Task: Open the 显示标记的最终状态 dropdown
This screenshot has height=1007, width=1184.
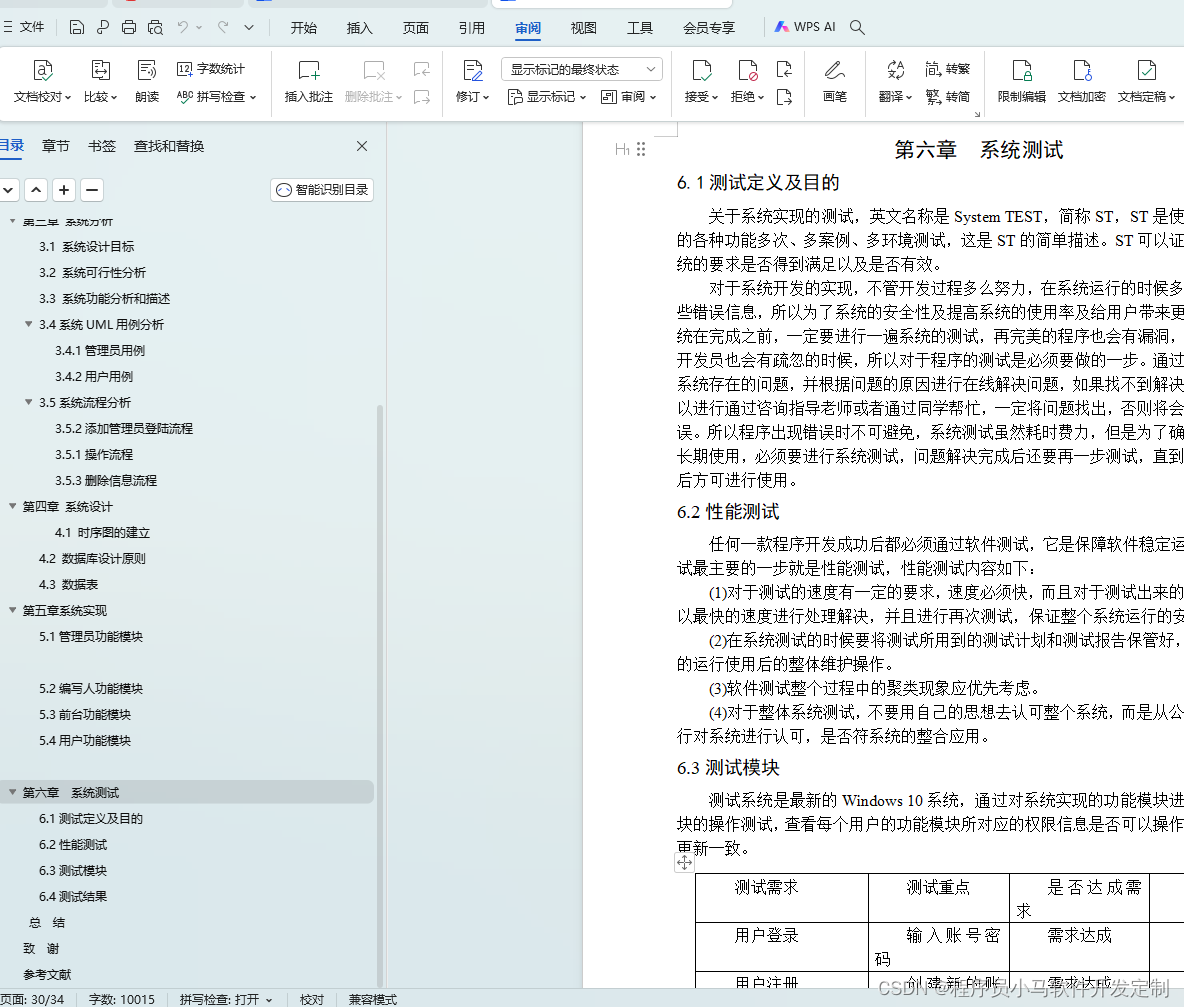Action: coord(580,69)
